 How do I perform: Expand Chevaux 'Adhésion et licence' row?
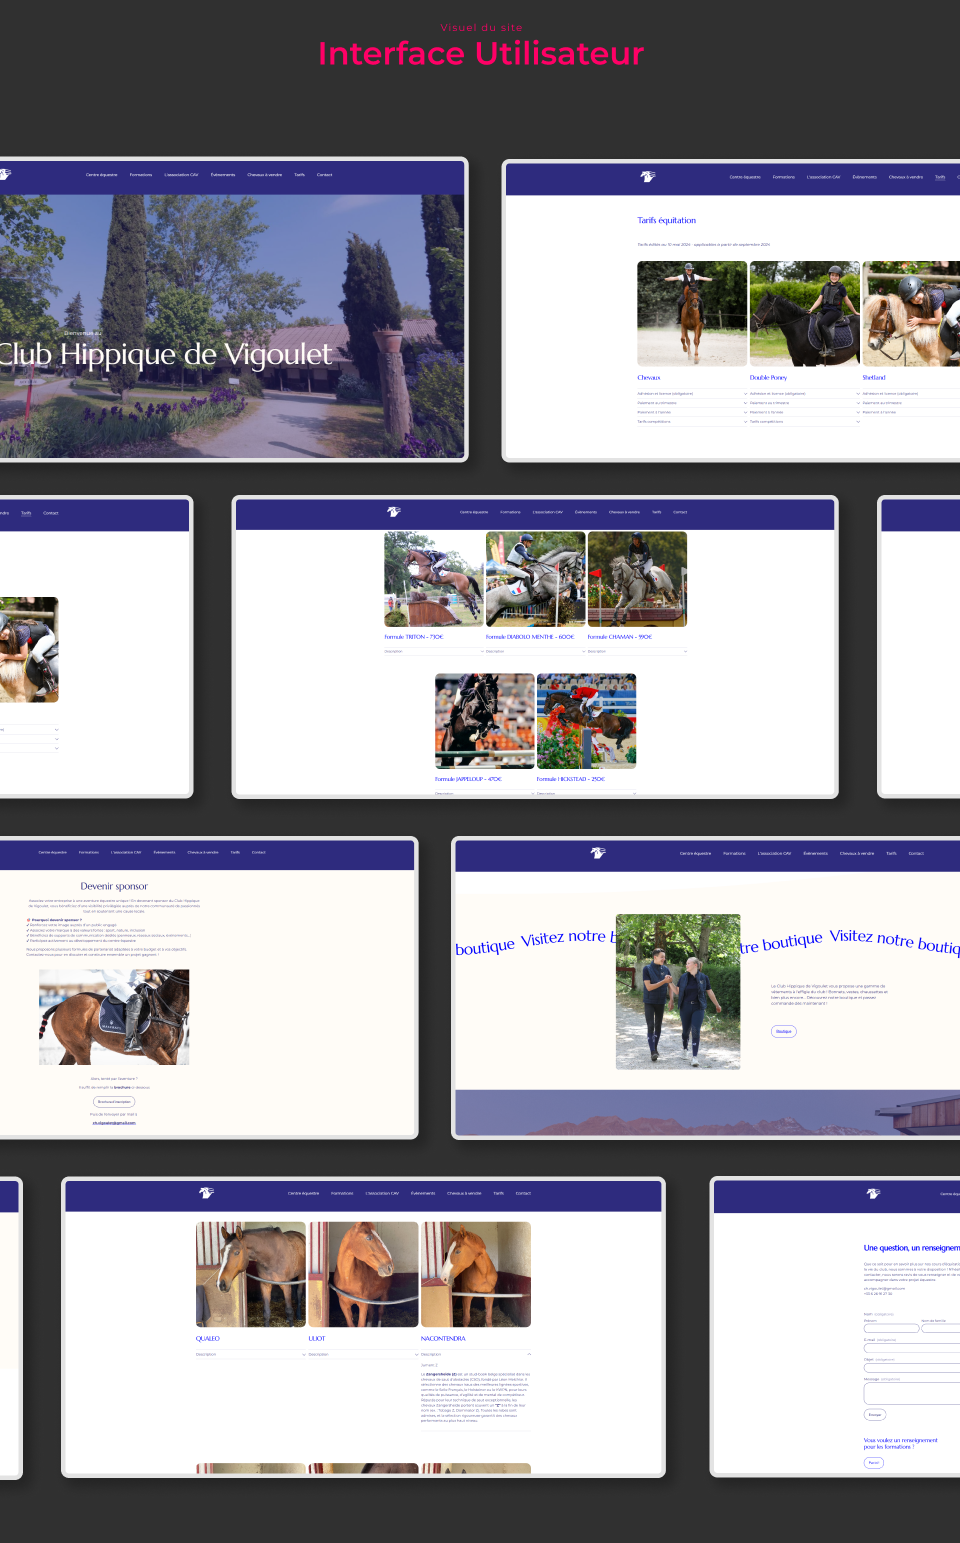tap(692, 394)
